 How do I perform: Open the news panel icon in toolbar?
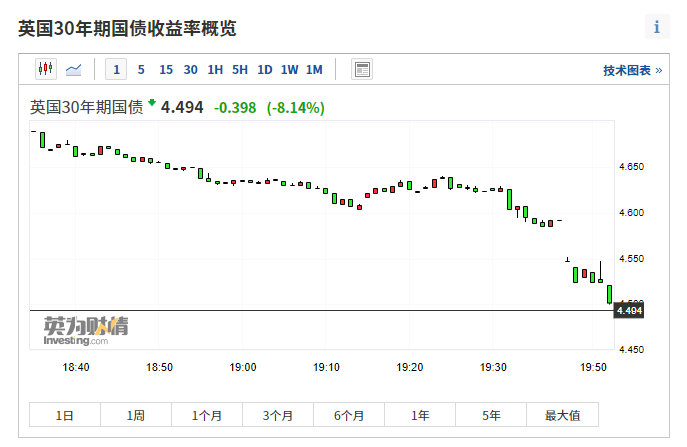[362, 69]
